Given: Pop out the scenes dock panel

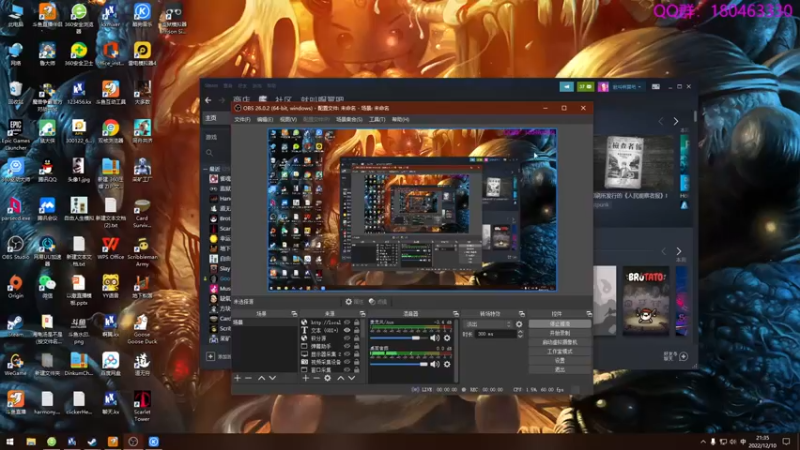Looking at the screenshot, I should [294, 313].
